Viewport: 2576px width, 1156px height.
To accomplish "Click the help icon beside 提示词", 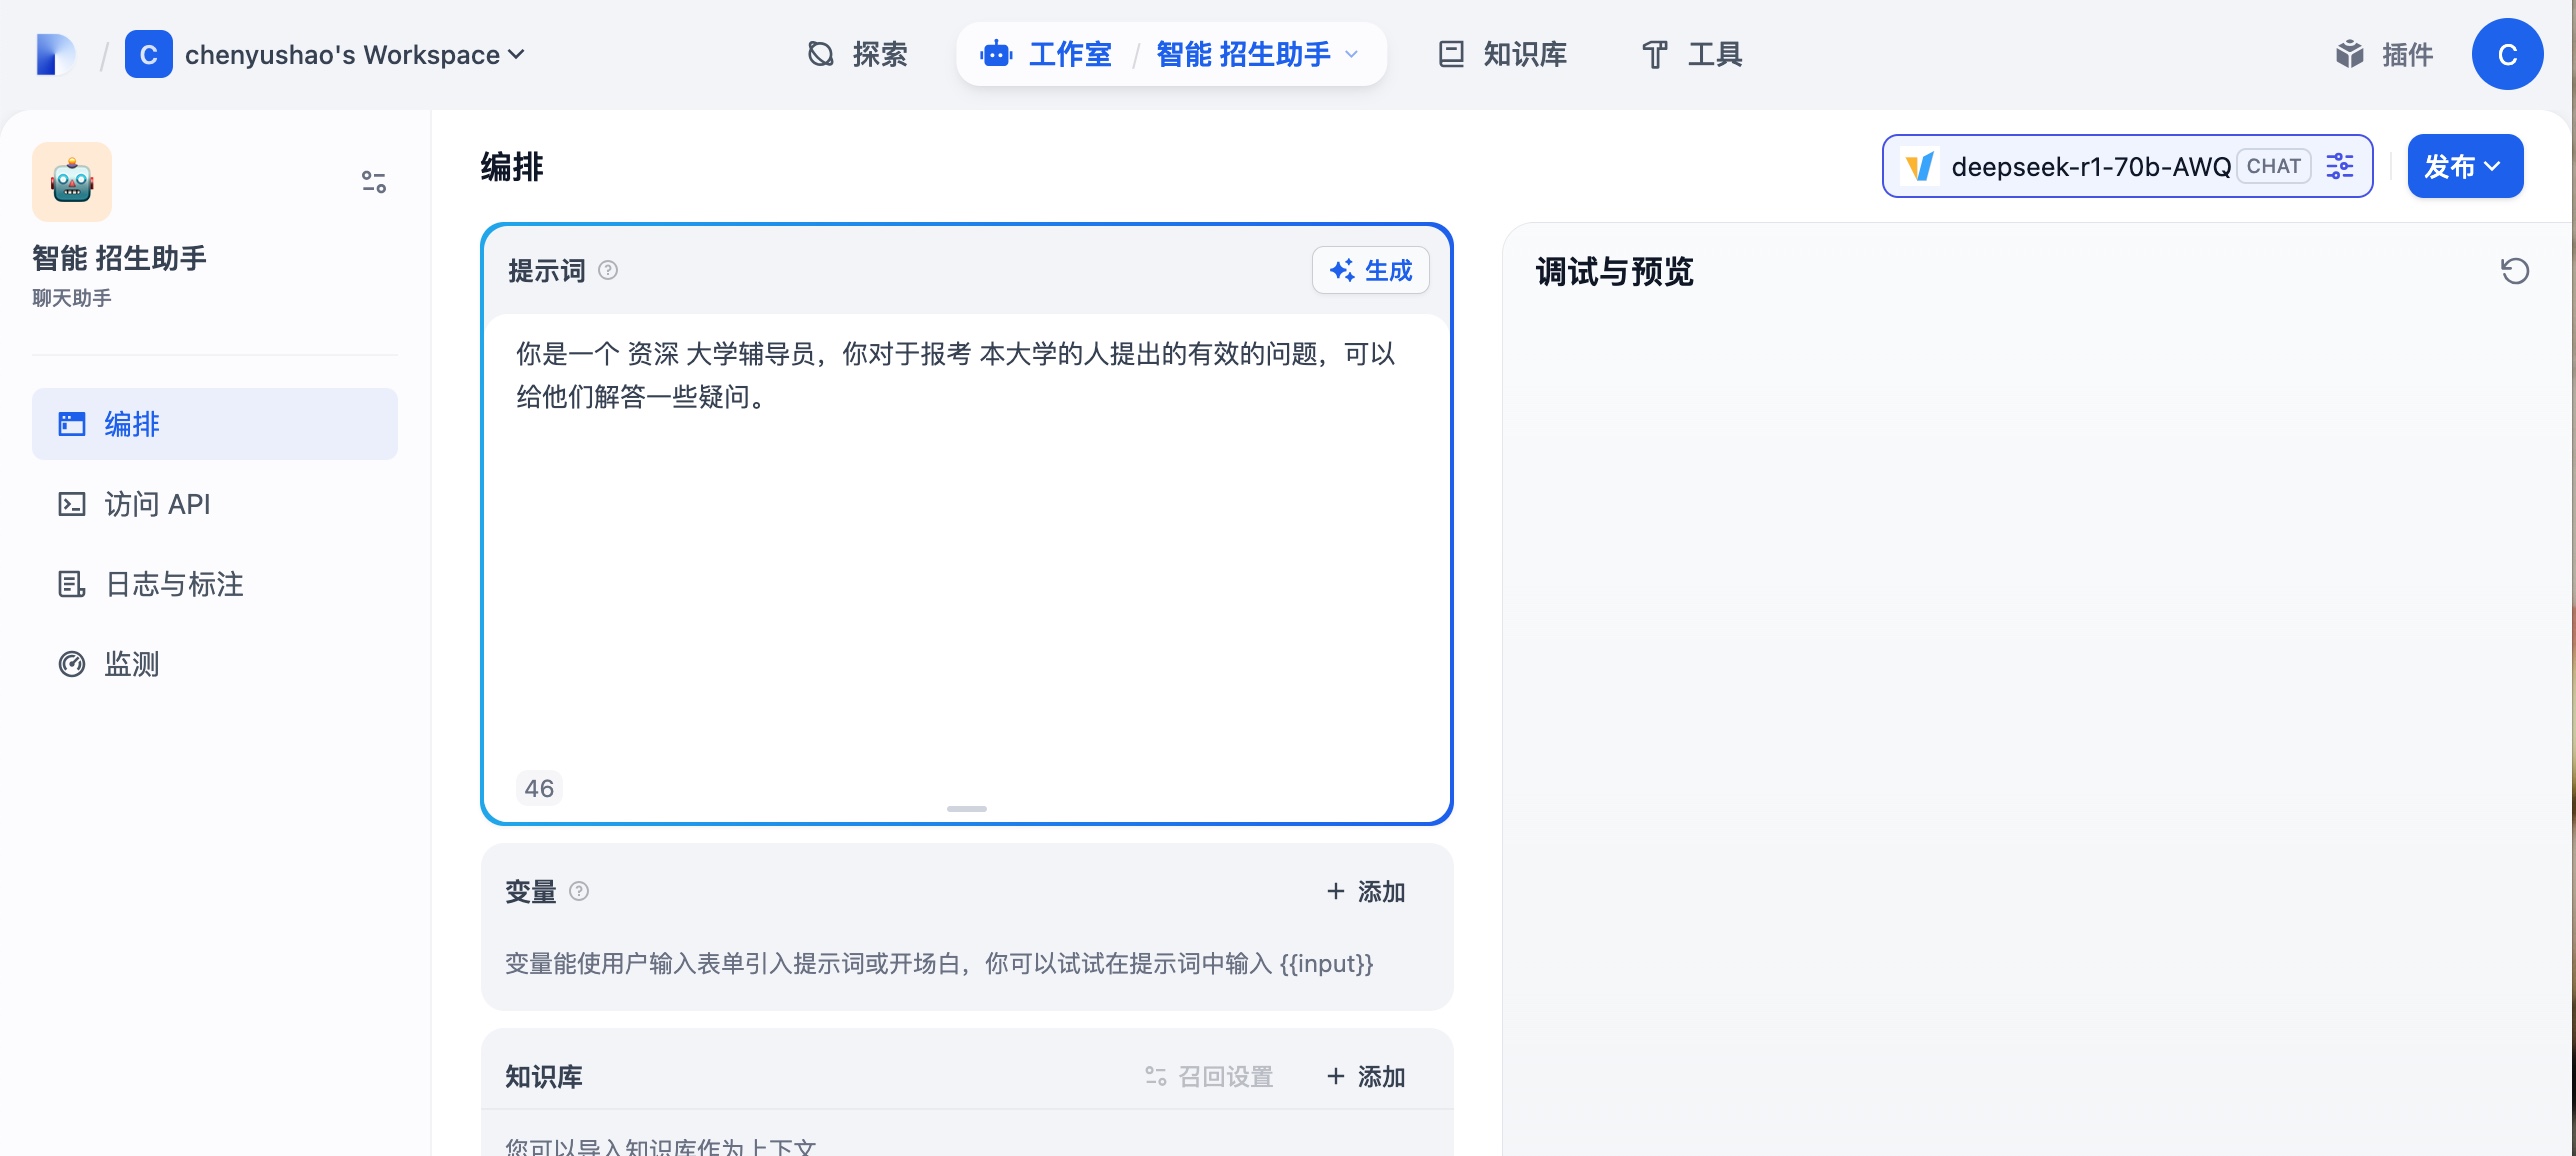I will click(608, 270).
